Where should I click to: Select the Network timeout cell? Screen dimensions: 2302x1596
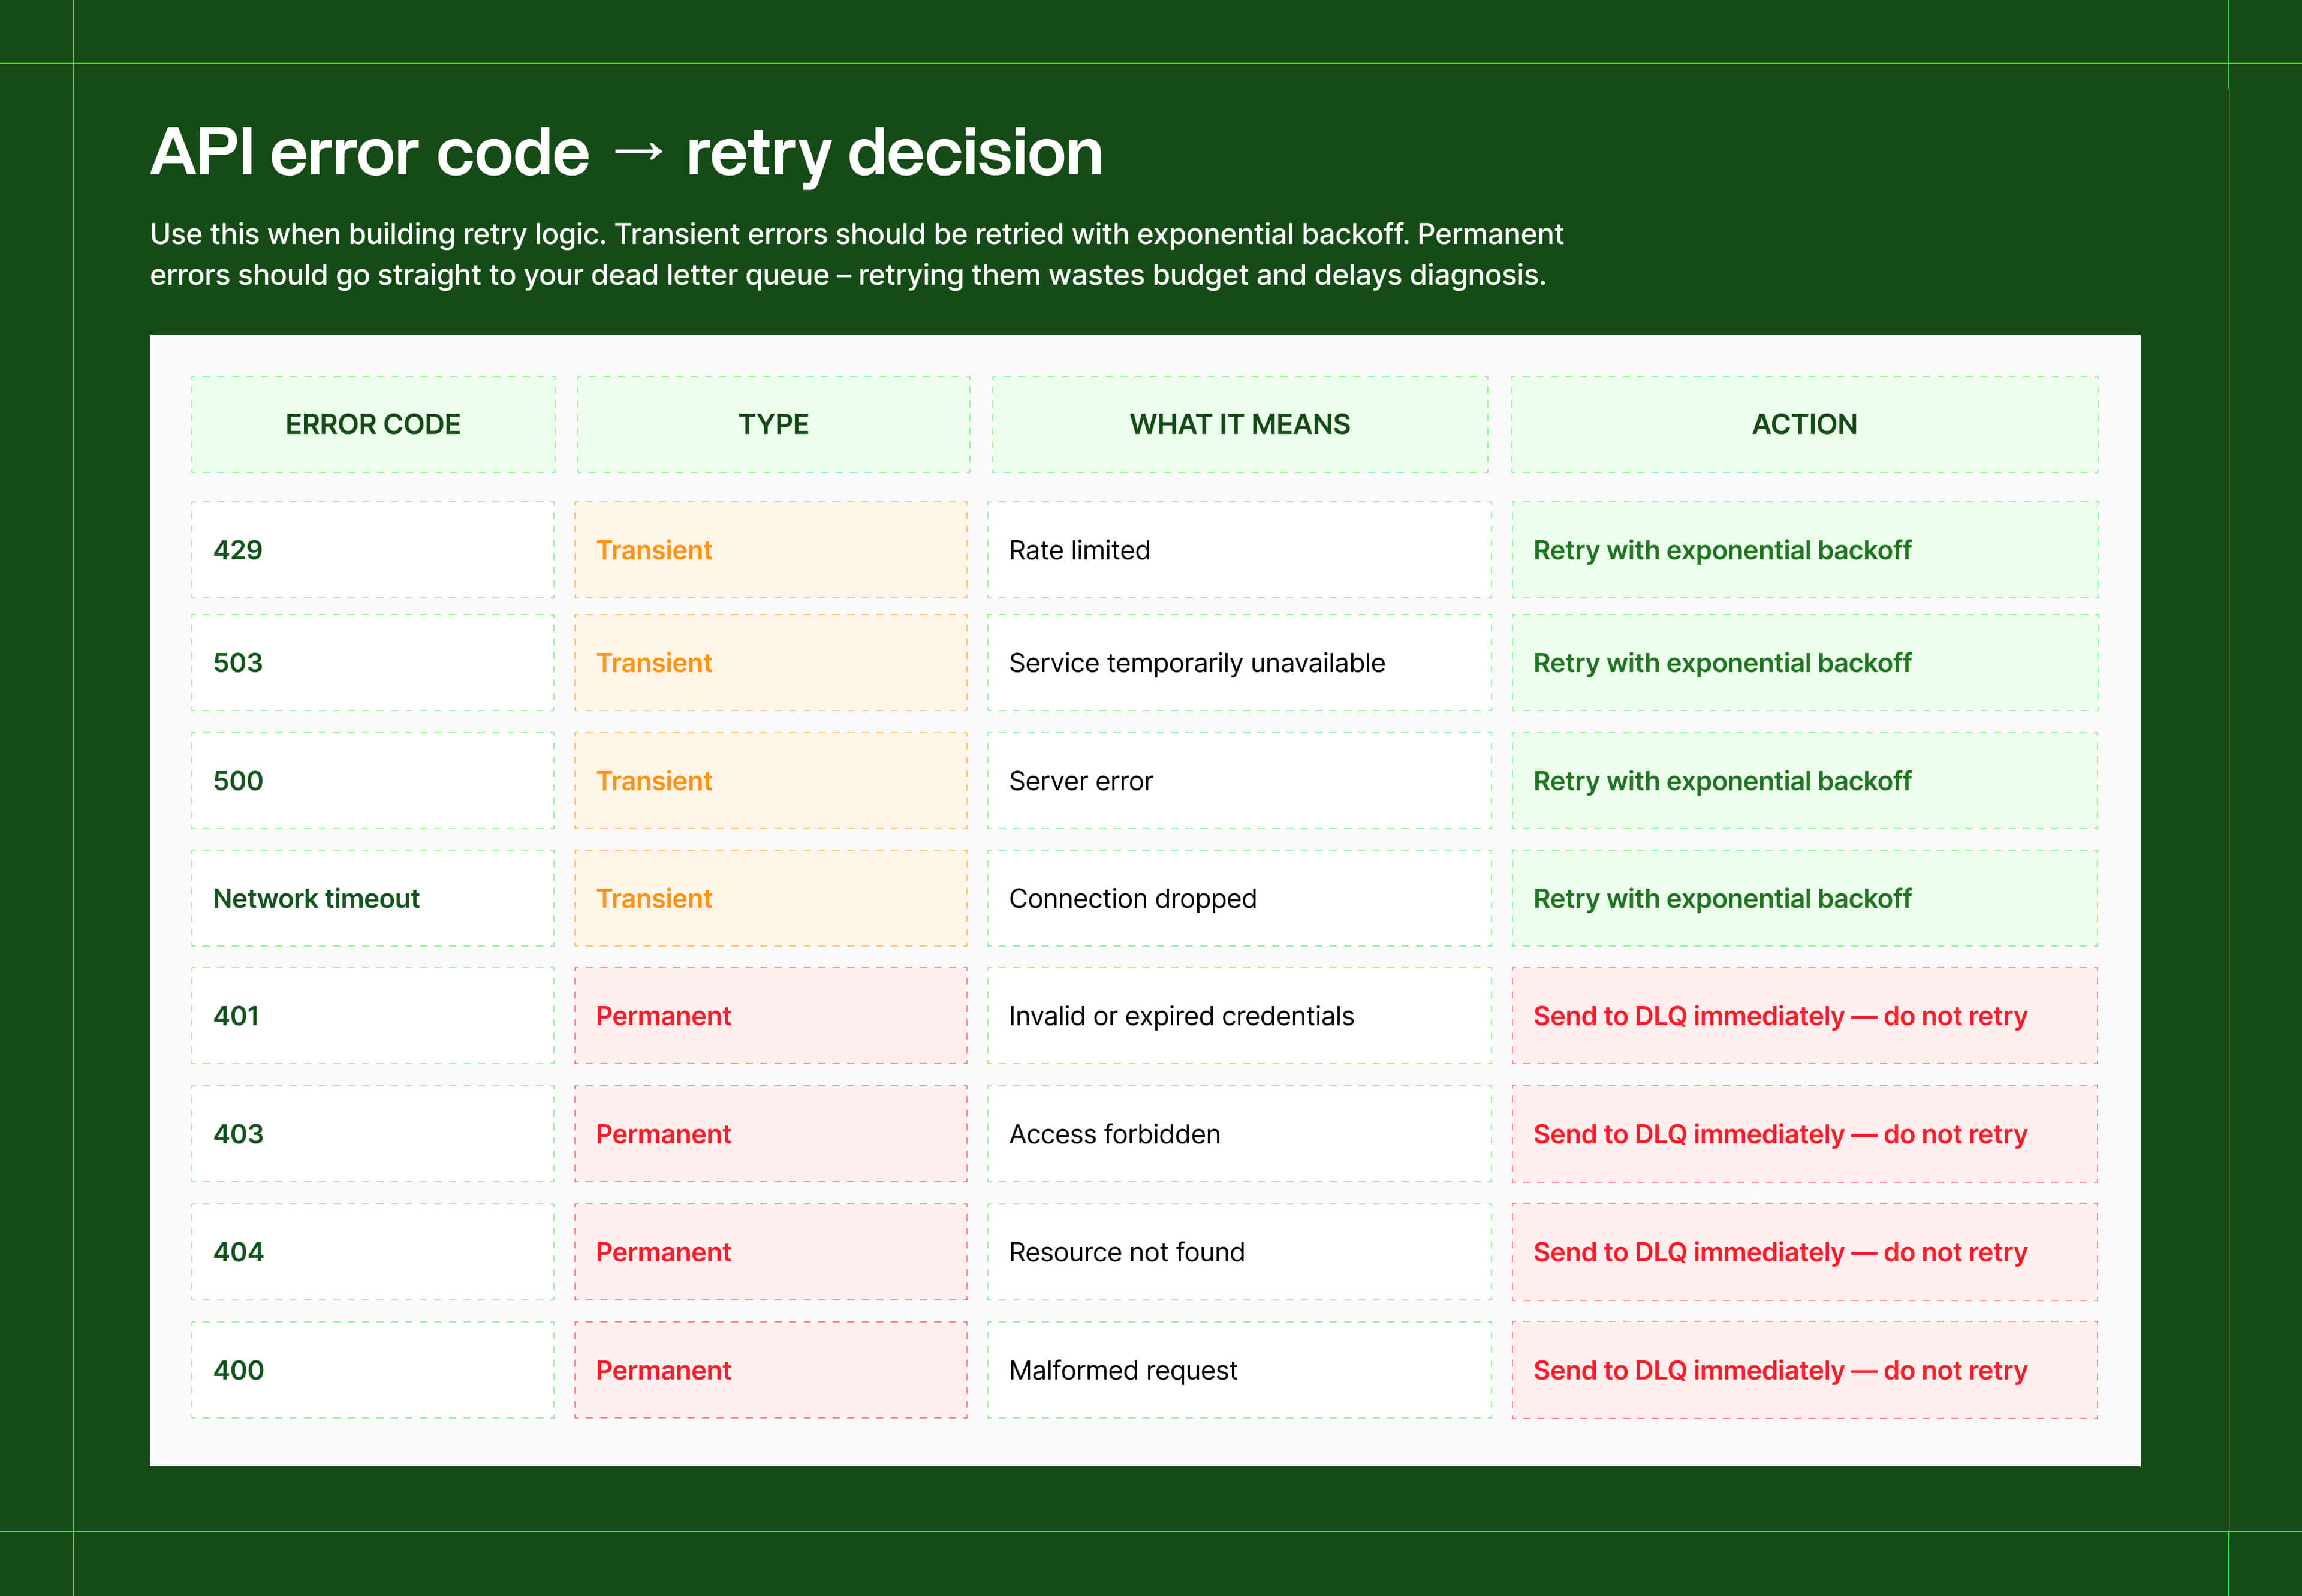pyautogui.click(x=373, y=898)
